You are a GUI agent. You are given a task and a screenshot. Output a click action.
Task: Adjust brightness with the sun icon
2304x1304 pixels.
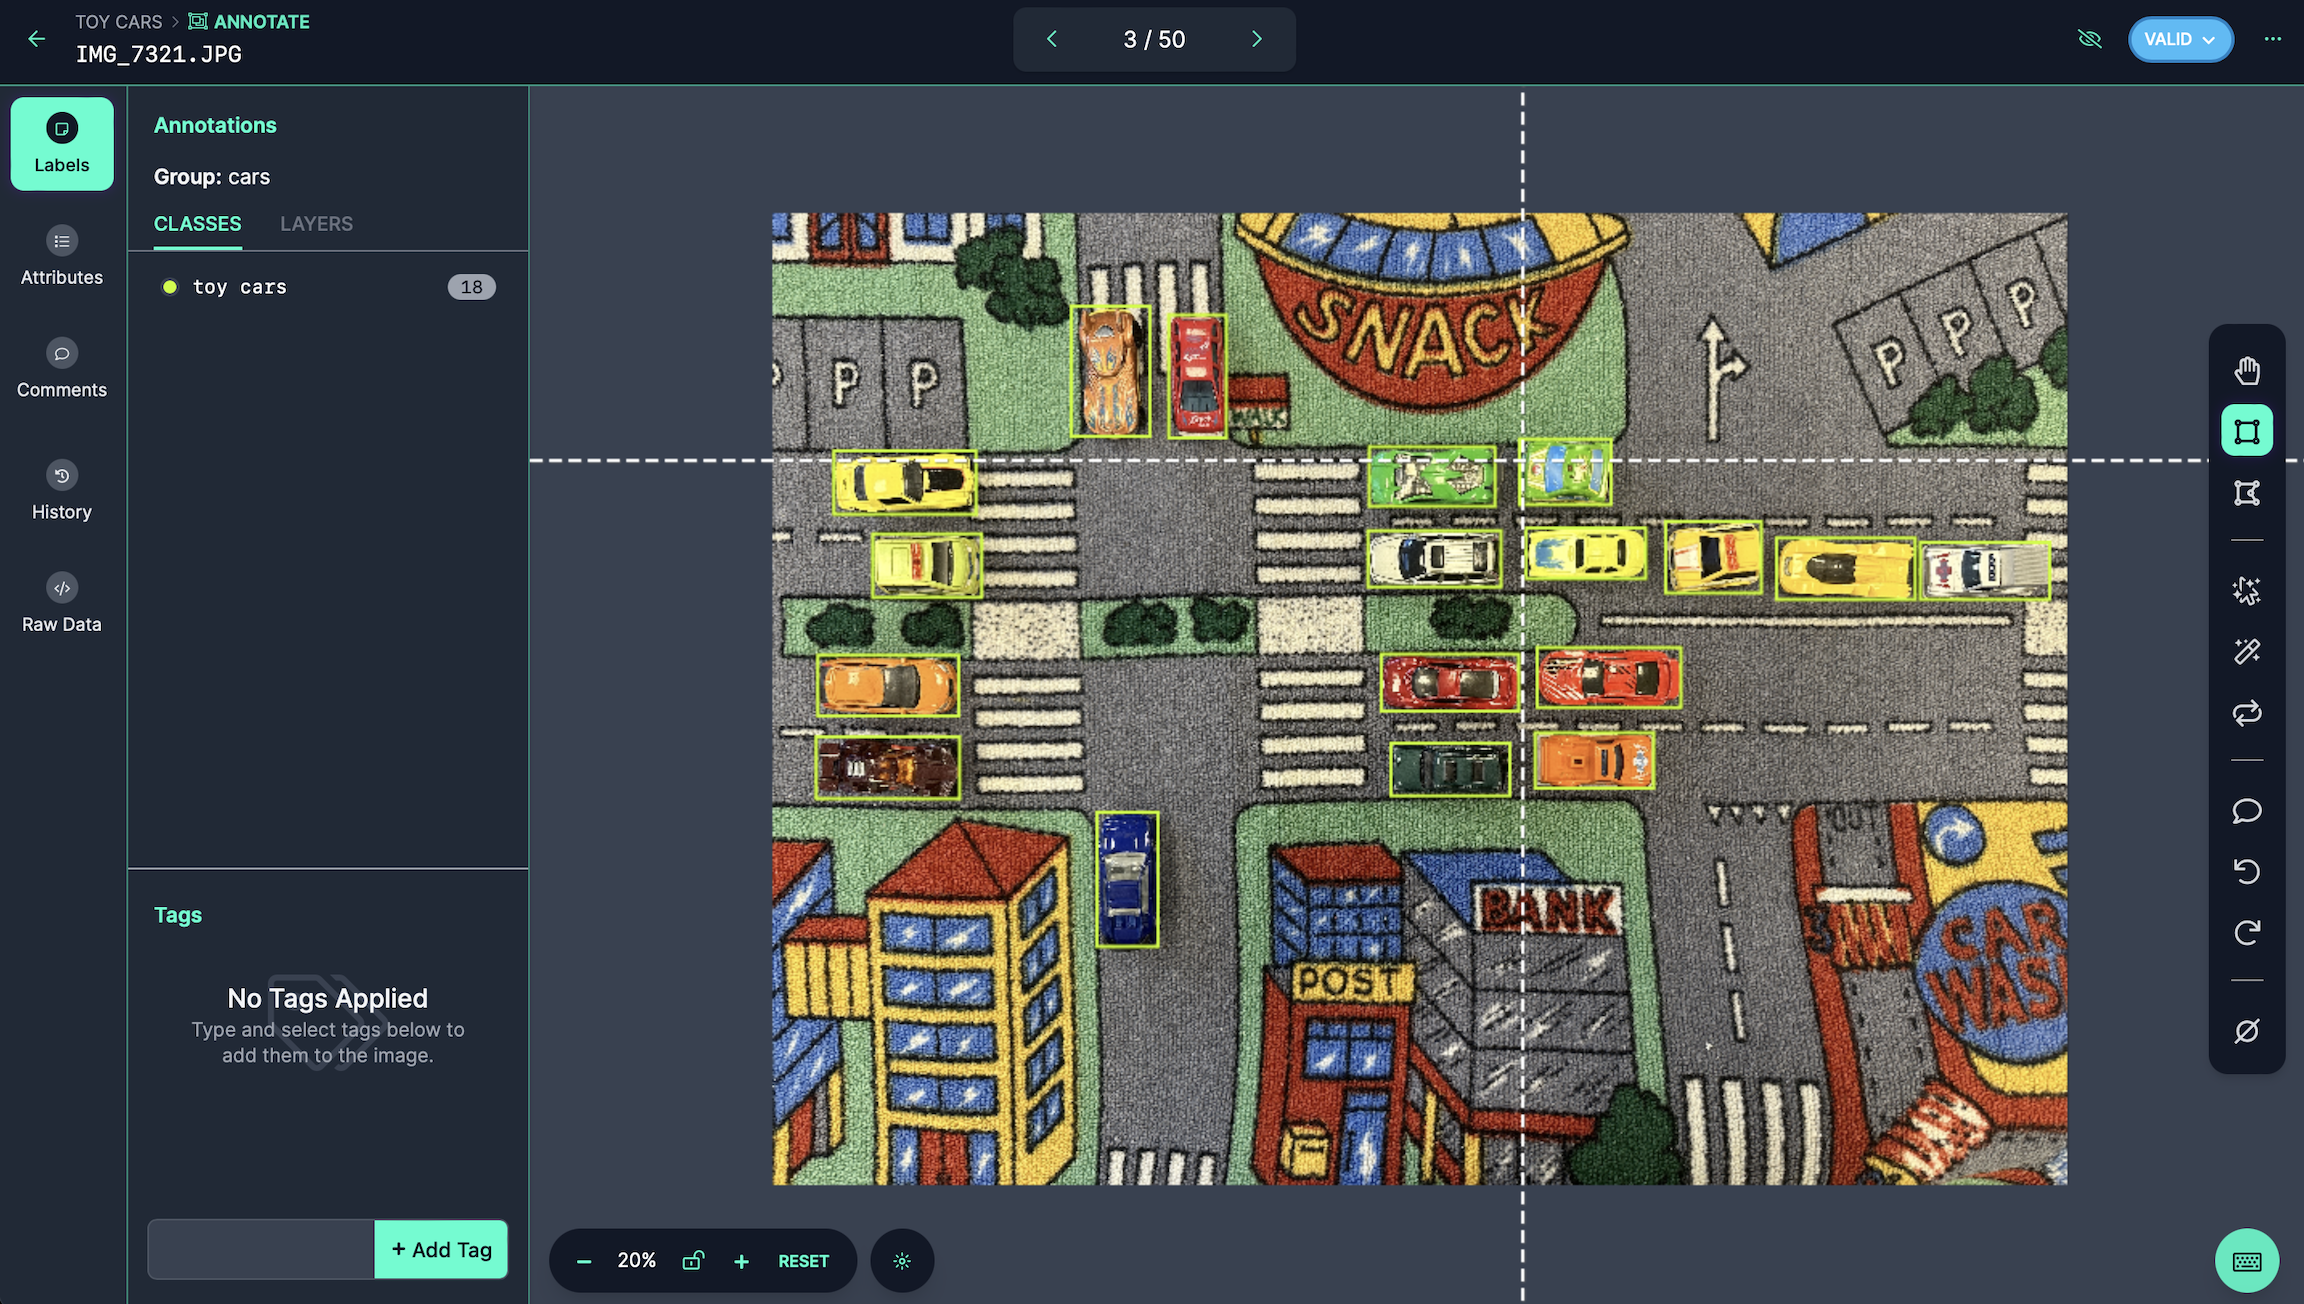[902, 1261]
